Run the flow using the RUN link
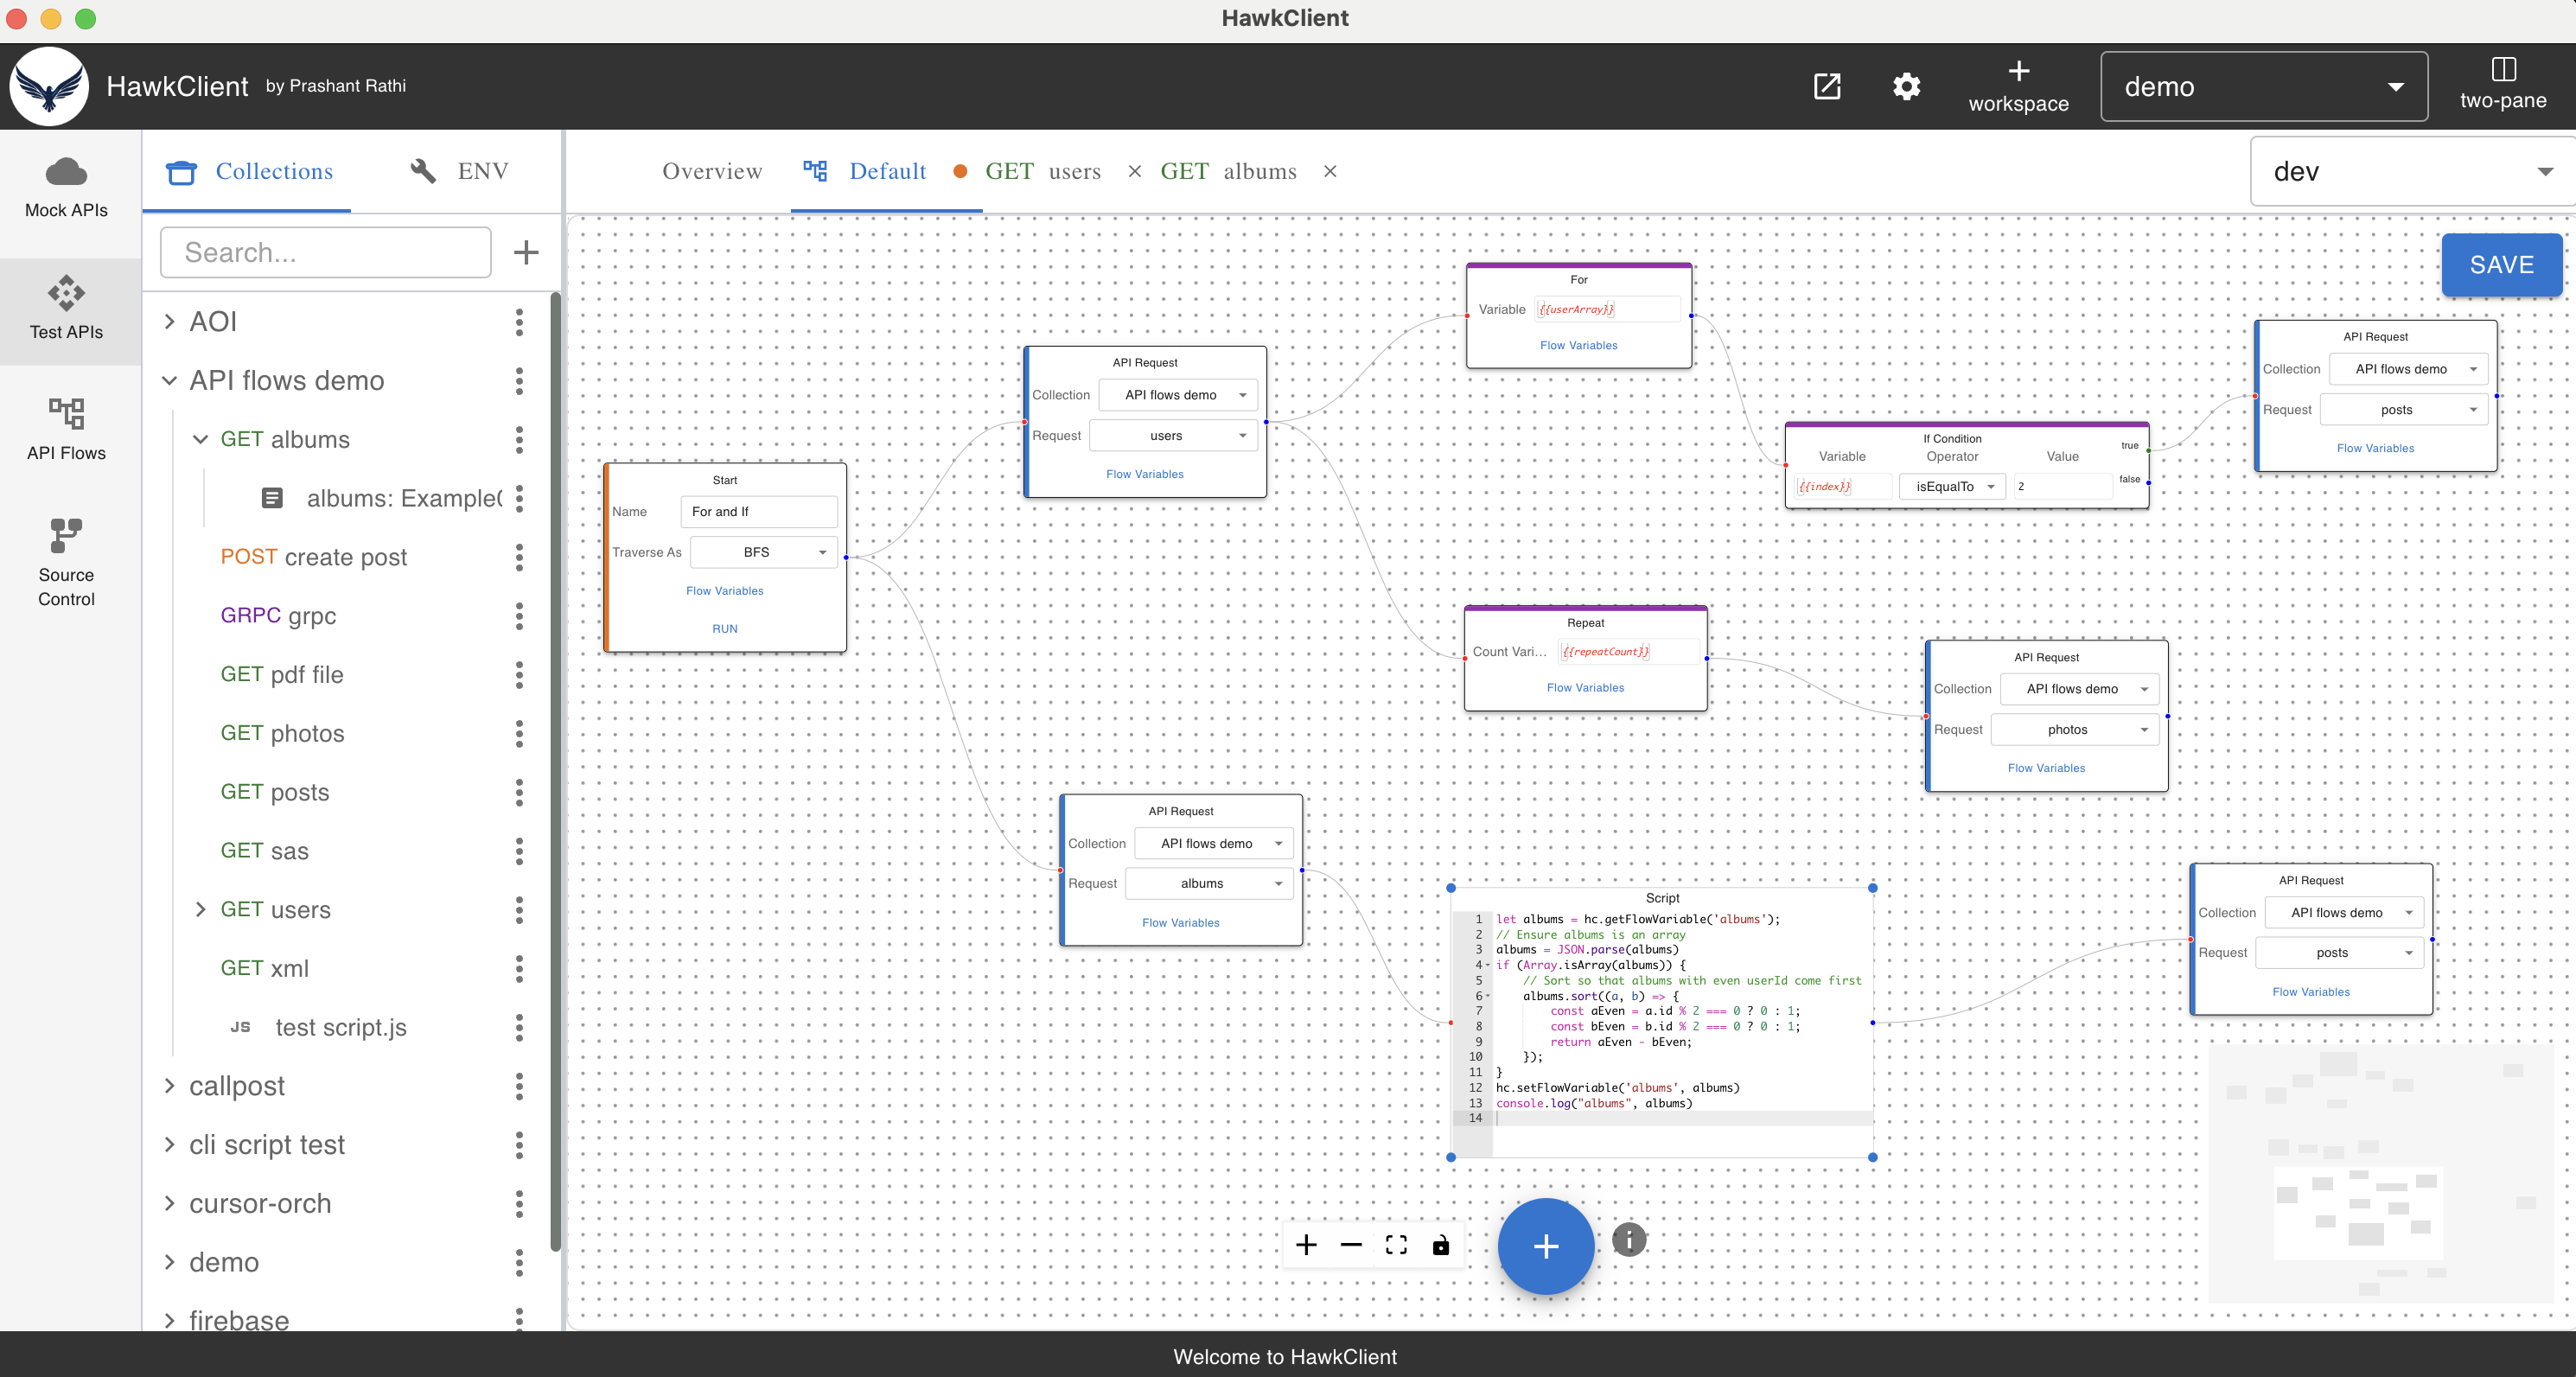The width and height of the screenshot is (2576, 1377). (724, 628)
